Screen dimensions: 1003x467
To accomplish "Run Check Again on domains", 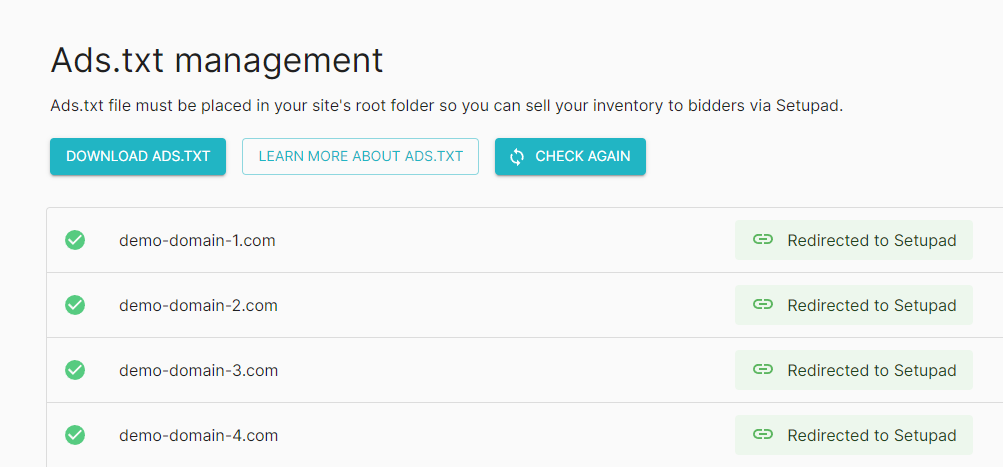I will click(x=570, y=156).
